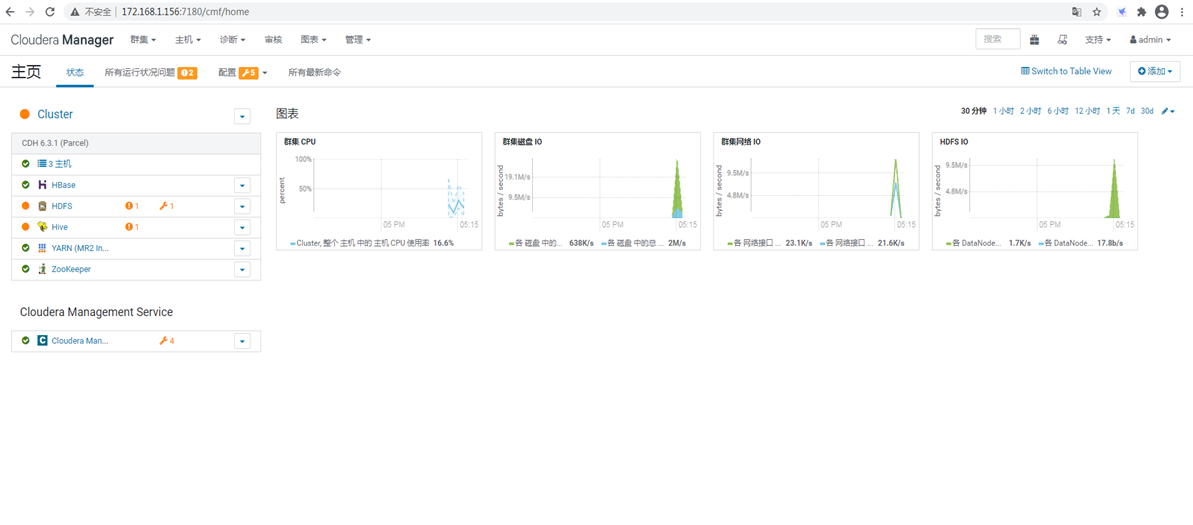Image resolution: width=1193 pixels, height=525 pixels.
Task: Click the chart edit pencil icon
Action: coord(1168,111)
